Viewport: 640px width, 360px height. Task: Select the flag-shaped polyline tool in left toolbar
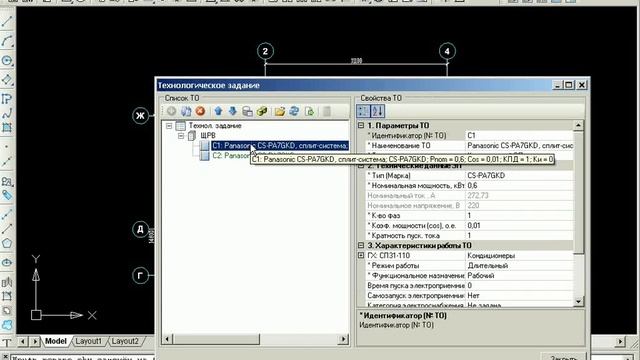pyautogui.click(x=7, y=99)
